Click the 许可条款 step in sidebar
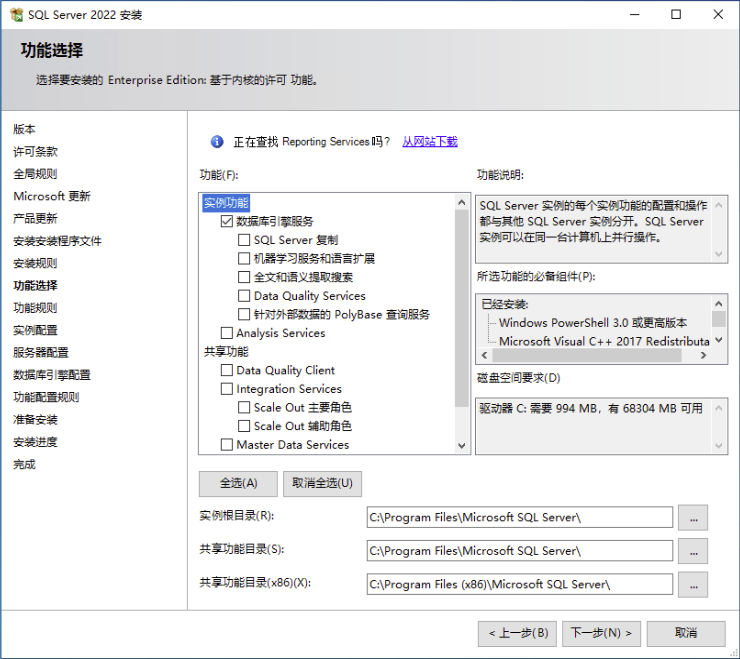This screenshot has height=659, width=740. tap(35, 152)
